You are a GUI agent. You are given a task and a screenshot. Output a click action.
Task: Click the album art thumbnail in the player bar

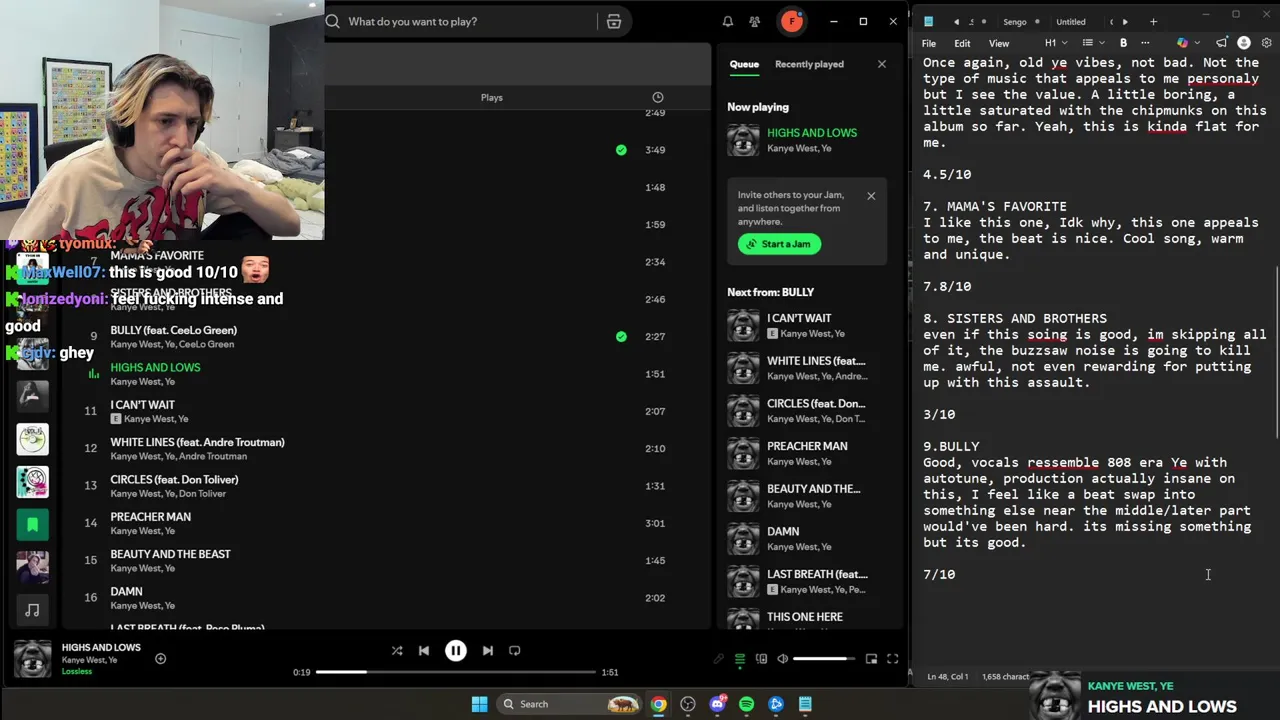(32, 659)
